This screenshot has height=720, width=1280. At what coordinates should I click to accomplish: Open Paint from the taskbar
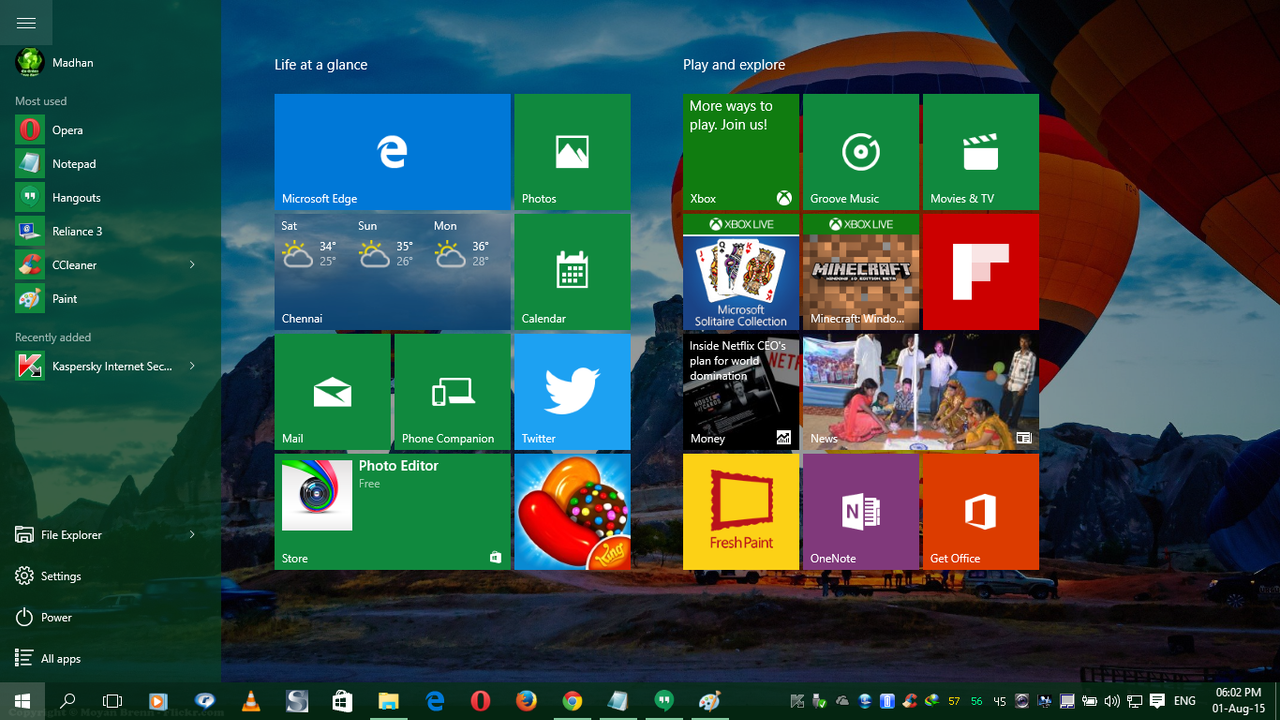pyautogui.click(x=709, y=701)
